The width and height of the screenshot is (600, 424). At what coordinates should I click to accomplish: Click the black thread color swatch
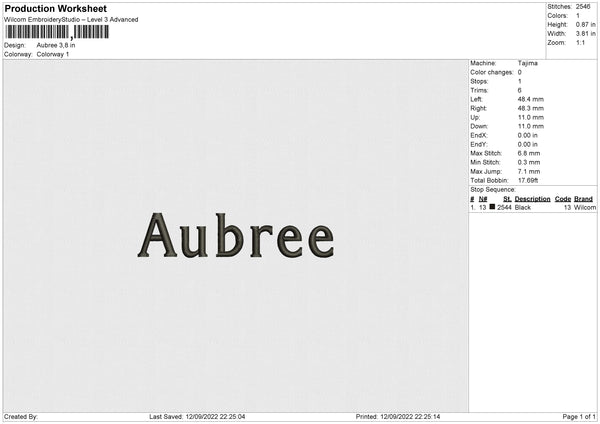coord(492,207)
